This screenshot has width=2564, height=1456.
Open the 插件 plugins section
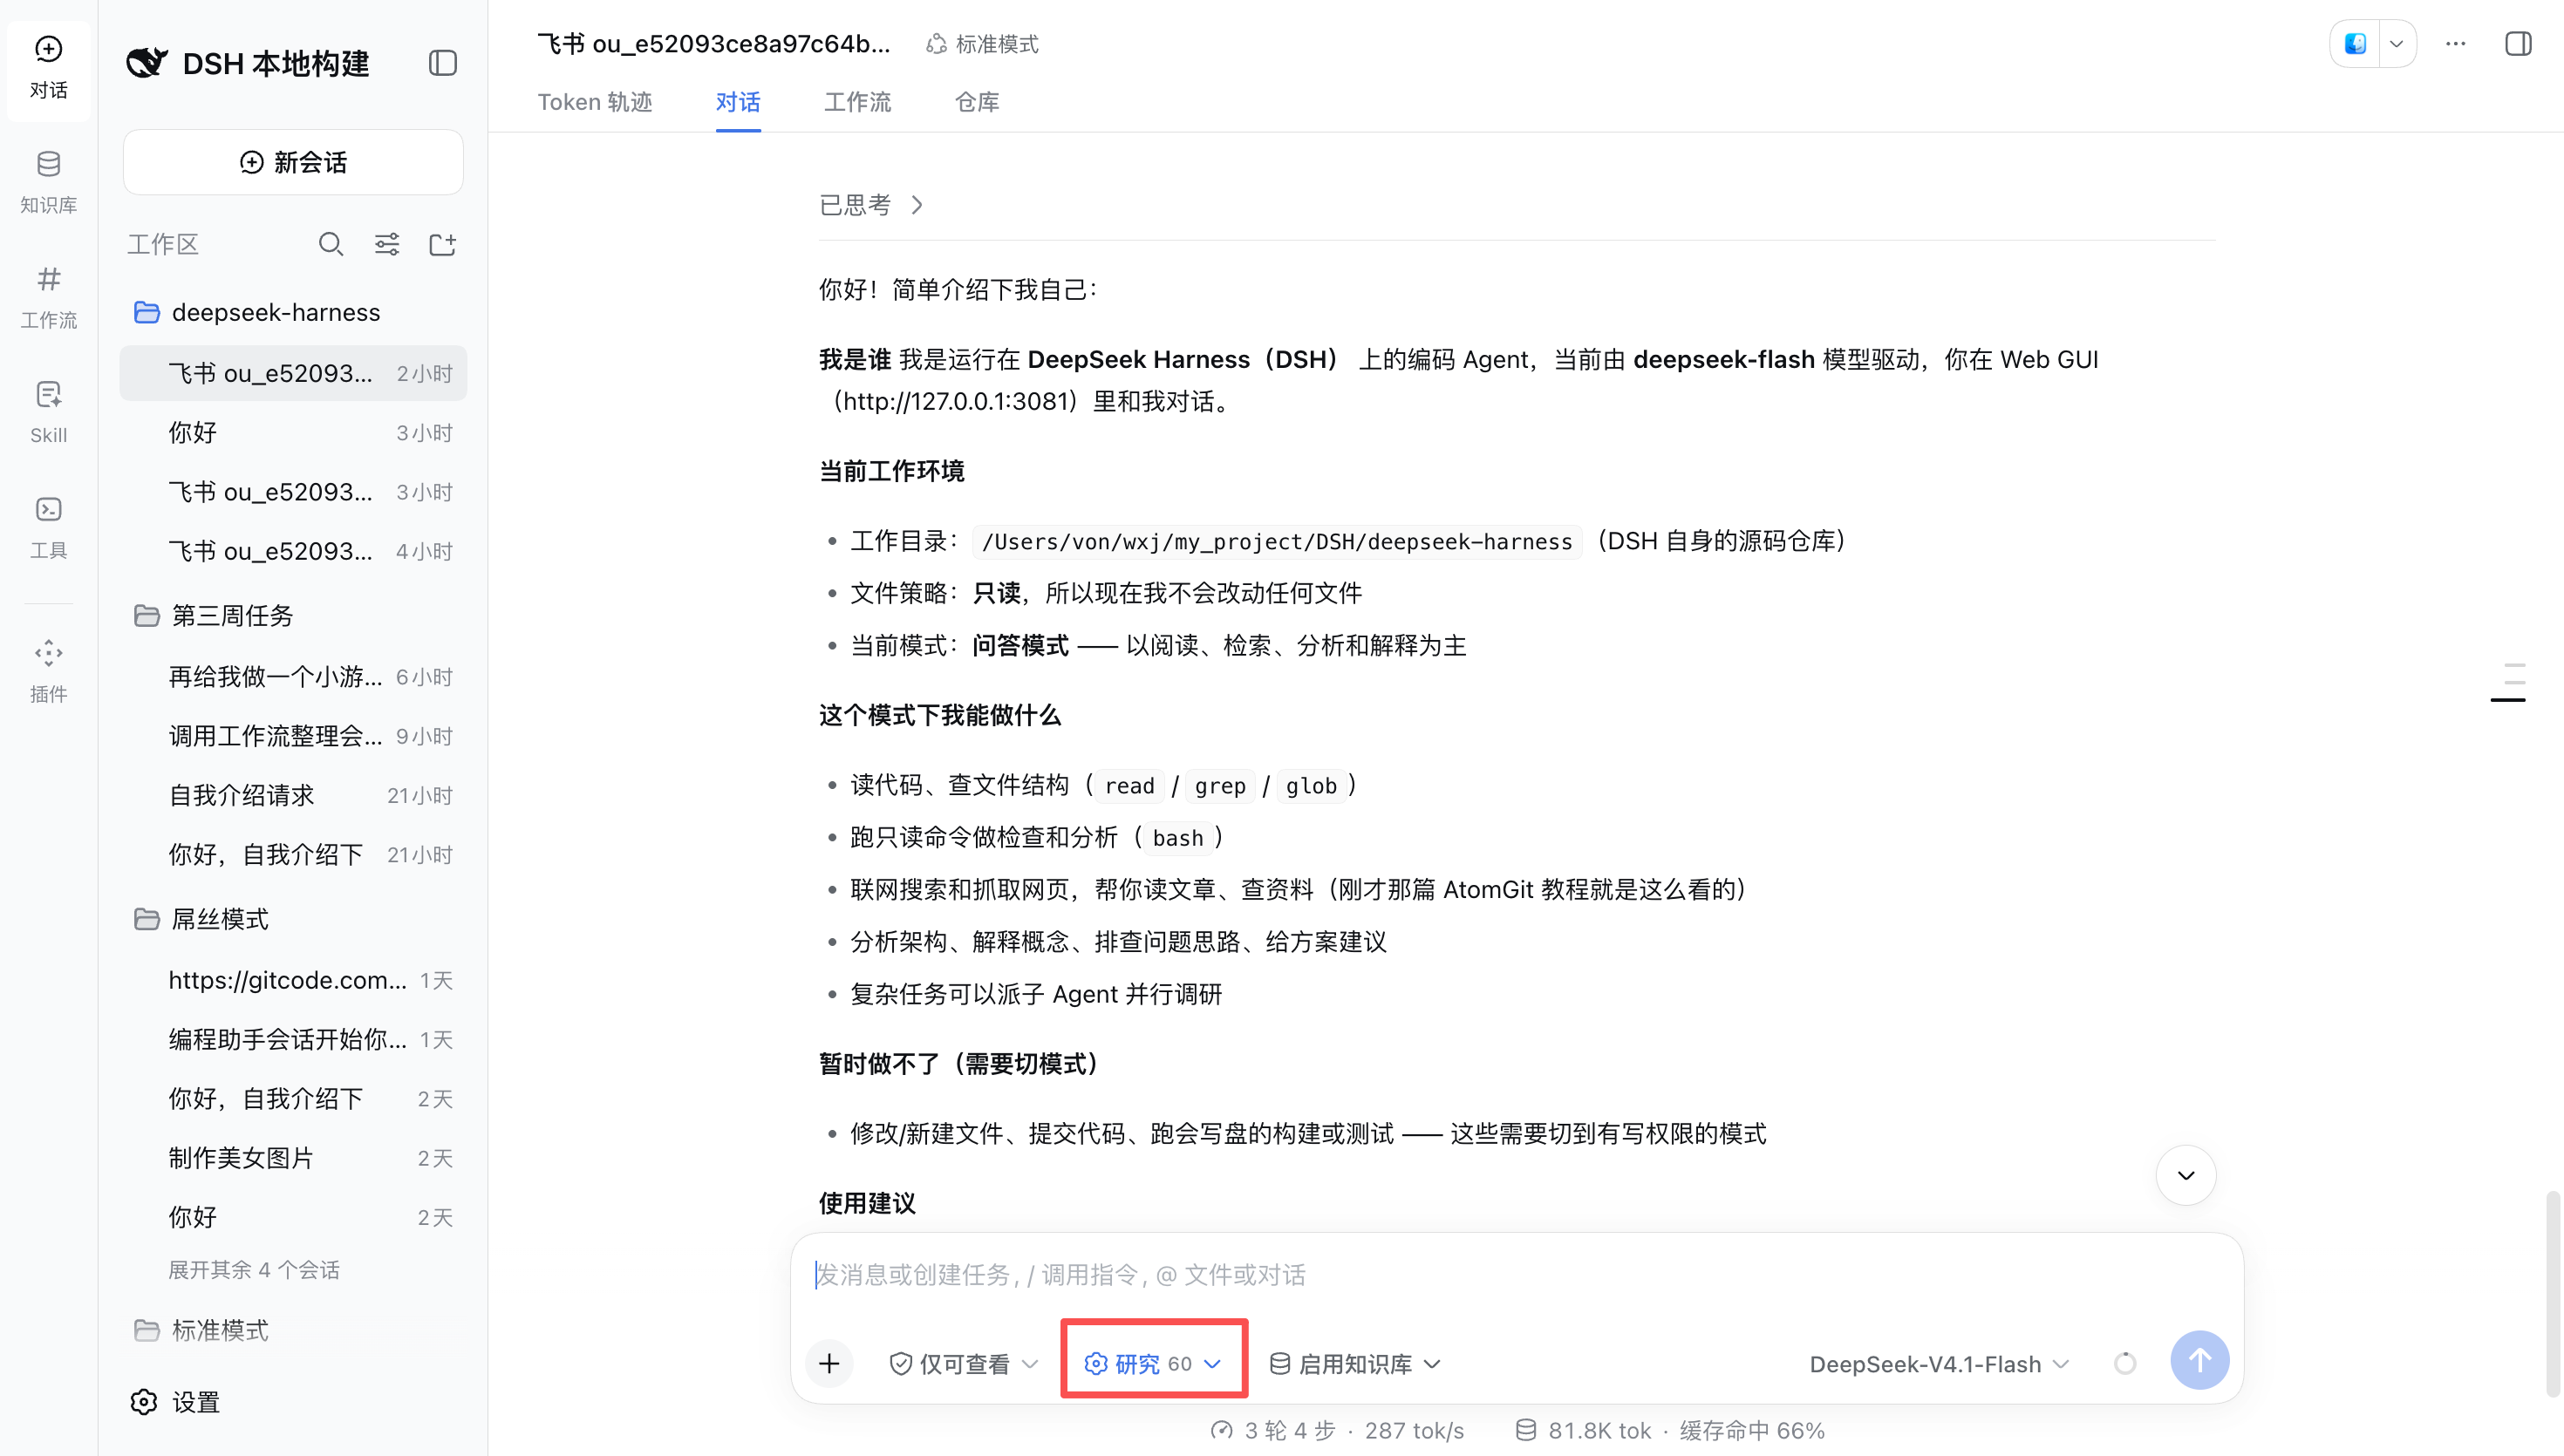pos(48,672)
